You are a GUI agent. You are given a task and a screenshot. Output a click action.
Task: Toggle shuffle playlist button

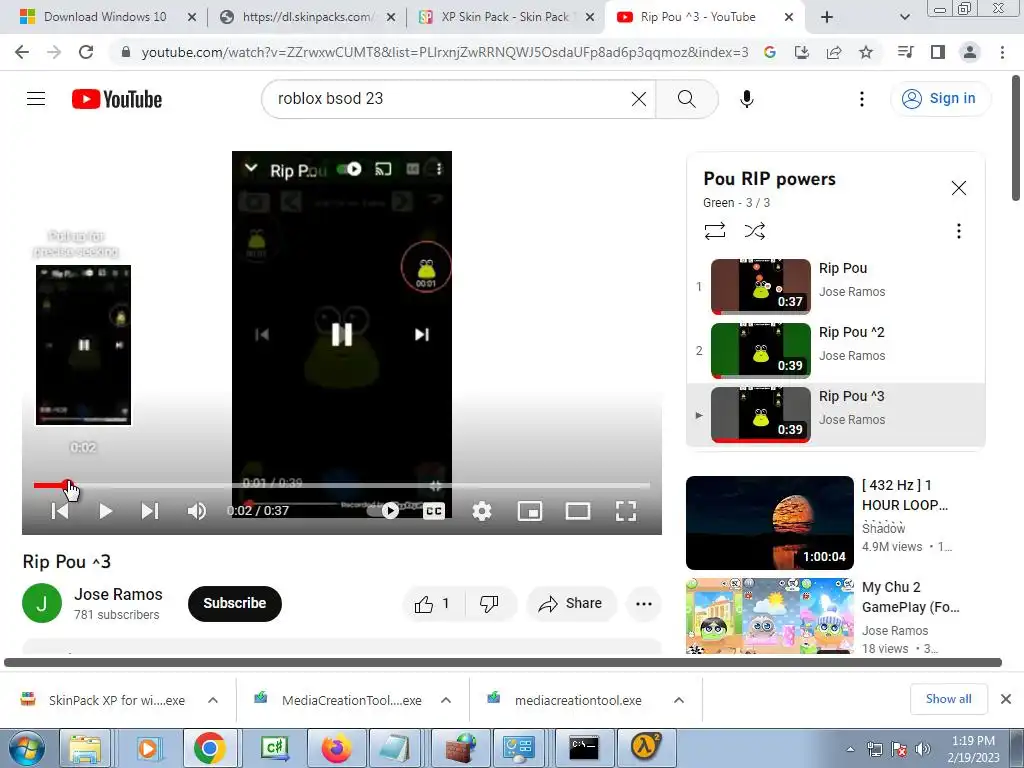(x=755, y=231)
